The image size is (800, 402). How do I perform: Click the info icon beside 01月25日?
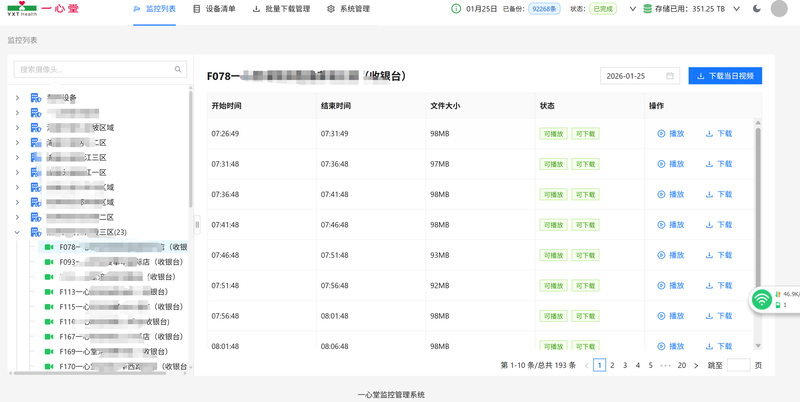[456, 9]
